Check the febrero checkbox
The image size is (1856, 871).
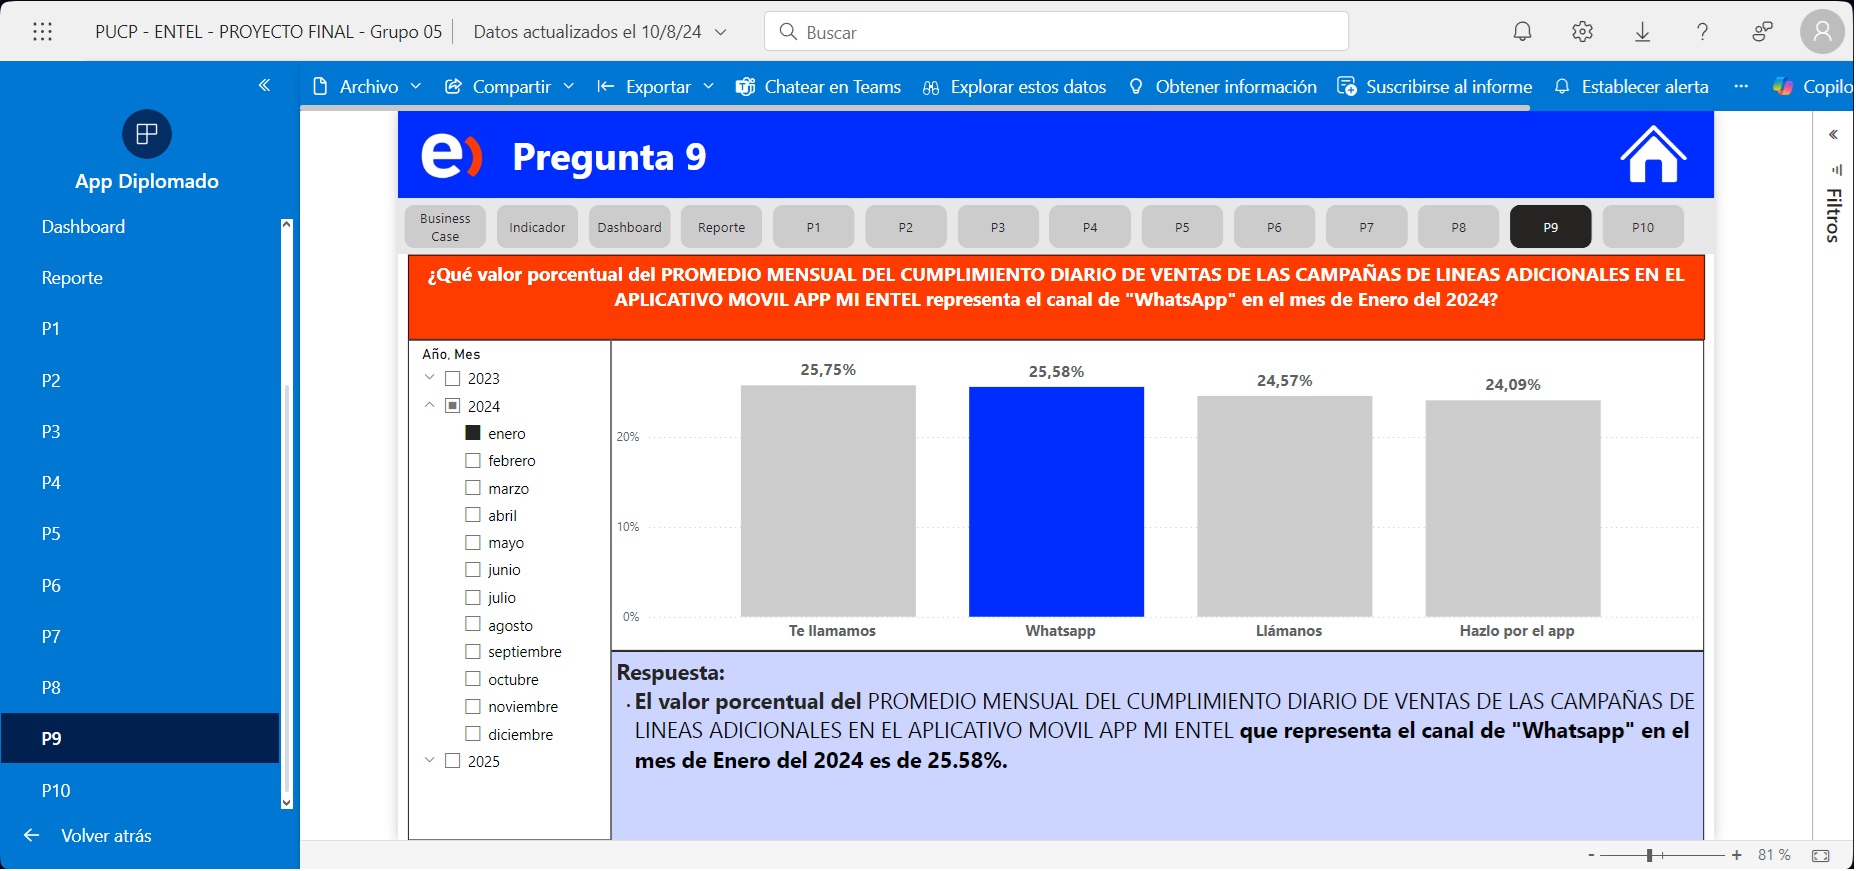pyautogui.click(x=474, y=461)
